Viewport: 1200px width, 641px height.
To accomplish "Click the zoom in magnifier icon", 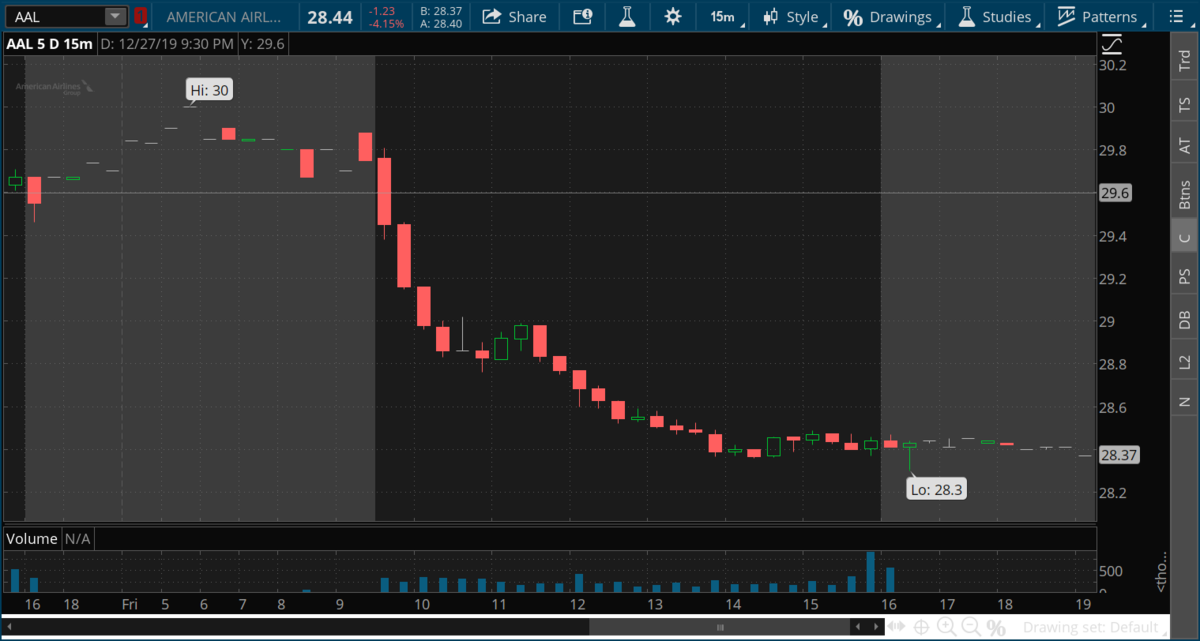I will coord(945,627).
